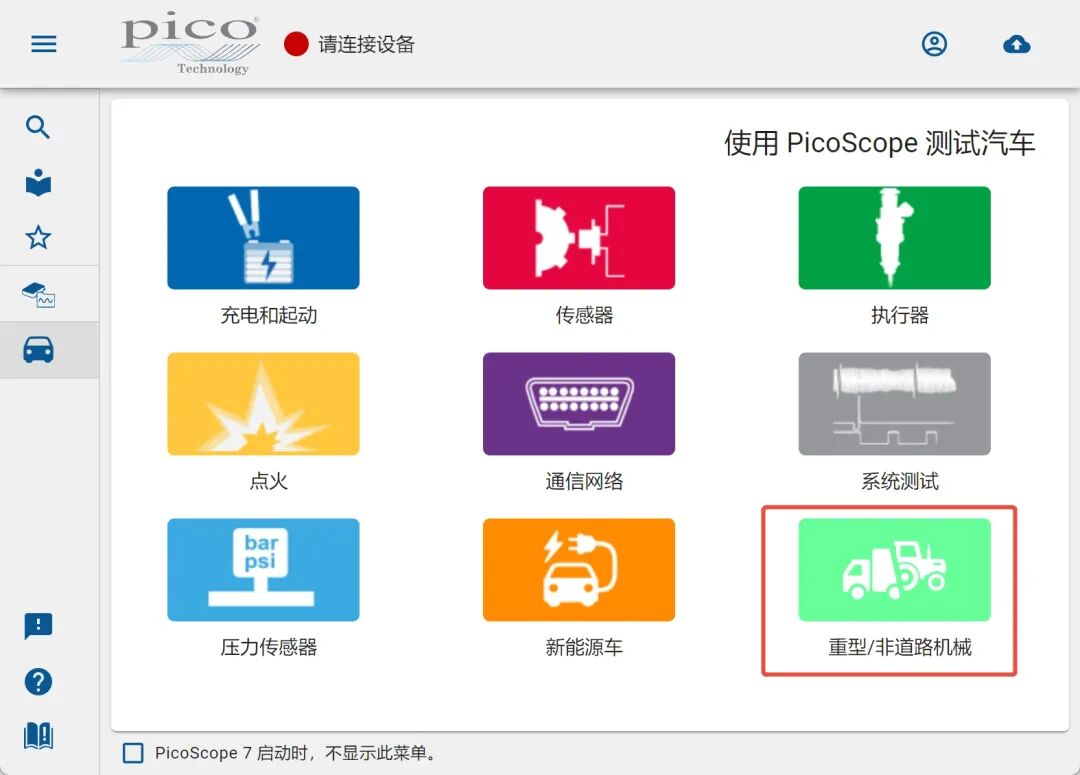Click the 执行器 label text

coord(900,316)
